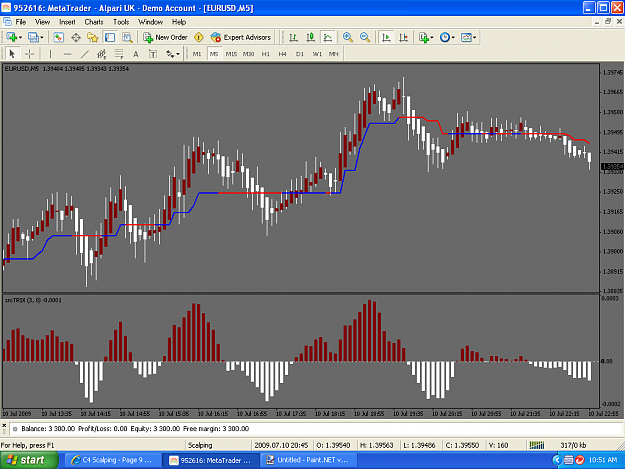This screenshot has width=625, height=469.
Task: Select the arrows objects icon
Action: 170,54
